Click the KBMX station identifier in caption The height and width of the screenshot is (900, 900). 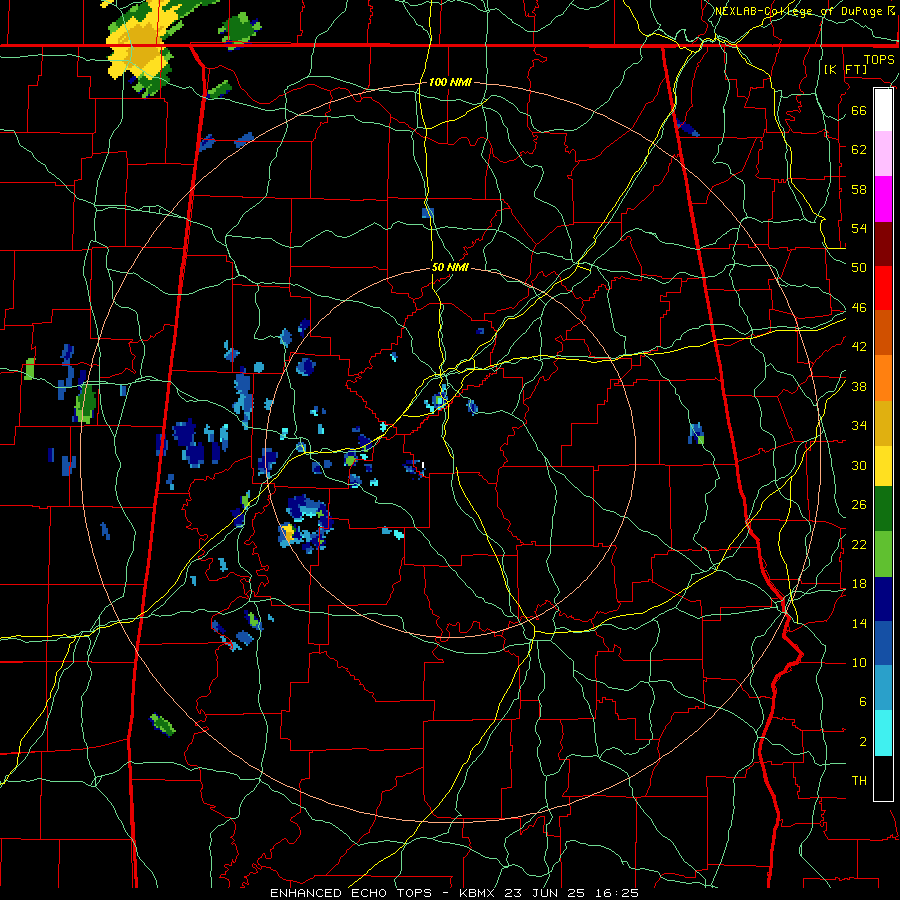coord(479,893)
